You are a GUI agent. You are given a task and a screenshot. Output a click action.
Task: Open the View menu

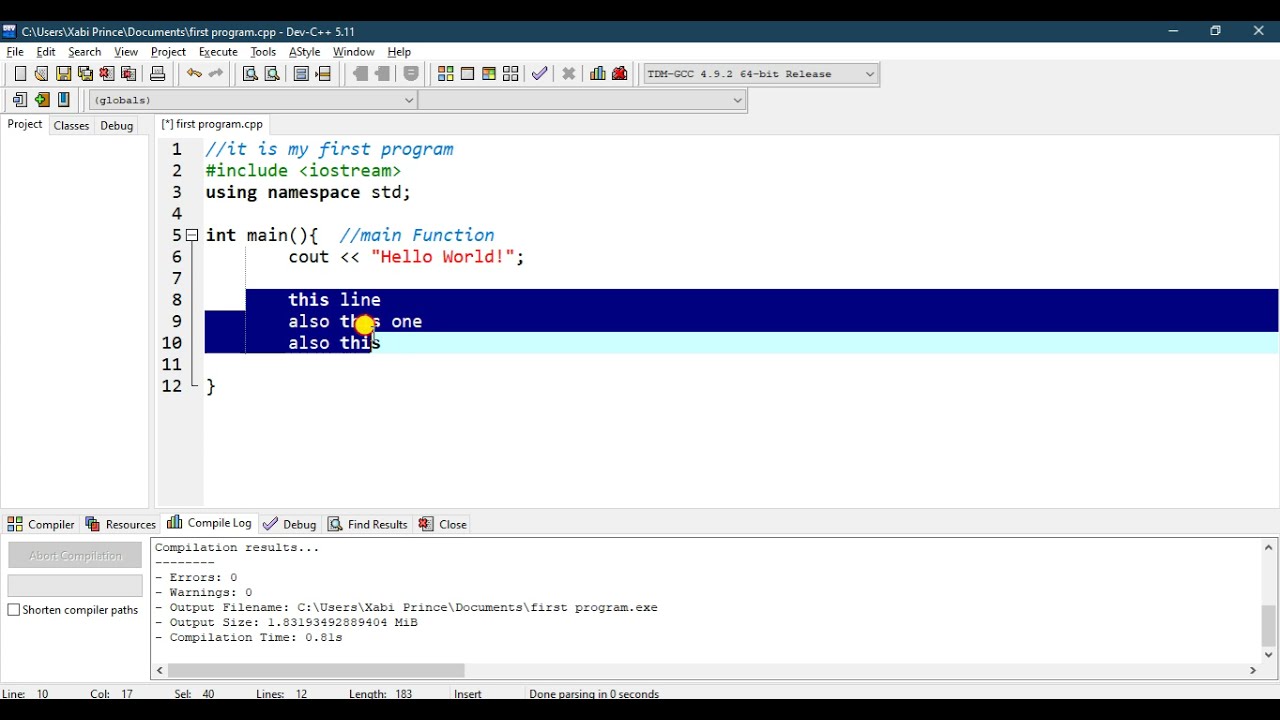pos(126,52)
